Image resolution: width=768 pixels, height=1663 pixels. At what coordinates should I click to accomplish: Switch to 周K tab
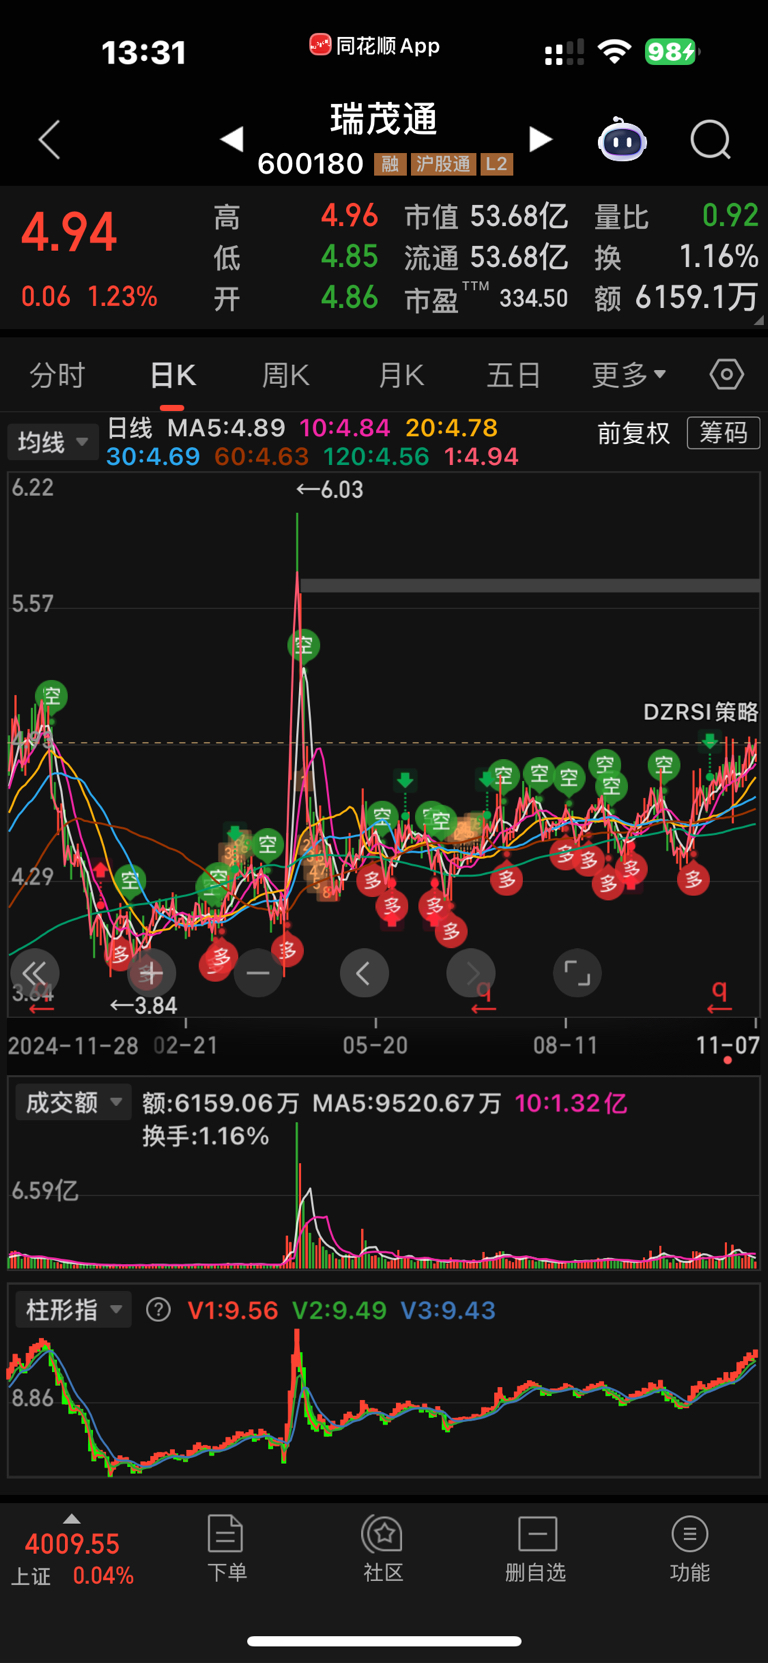(286, 375)
